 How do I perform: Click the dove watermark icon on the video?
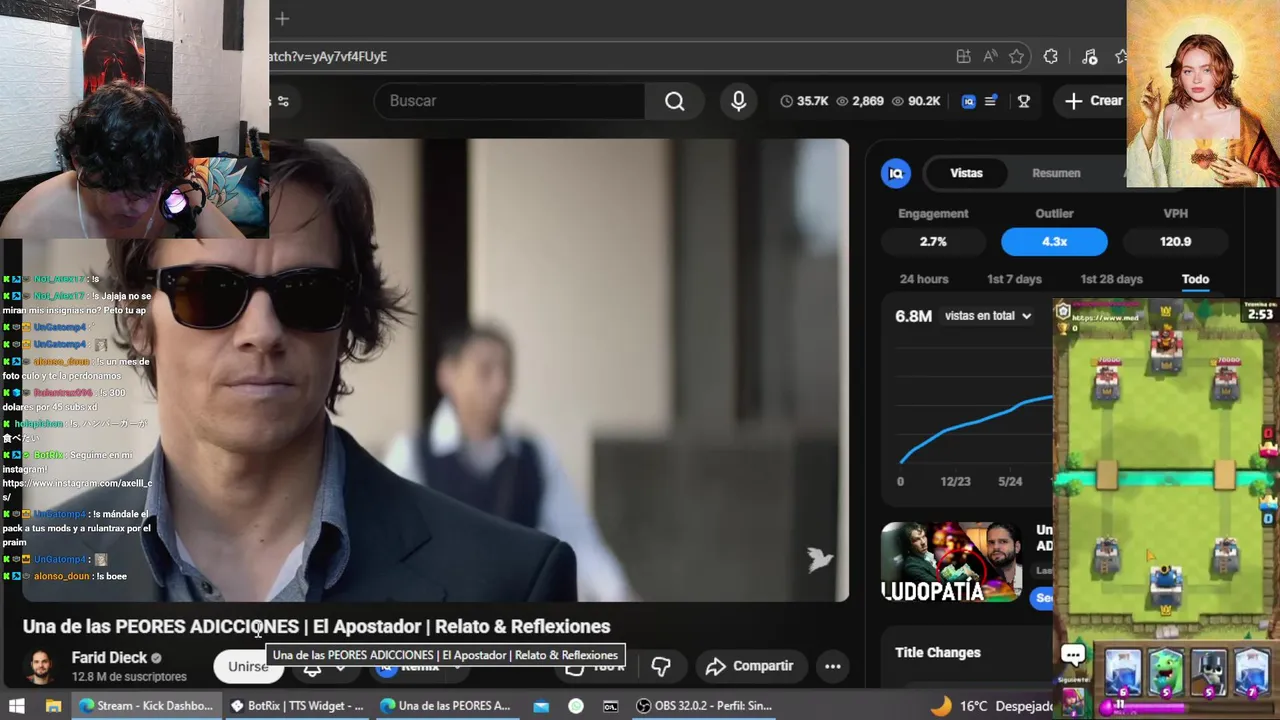coord(820,559)
